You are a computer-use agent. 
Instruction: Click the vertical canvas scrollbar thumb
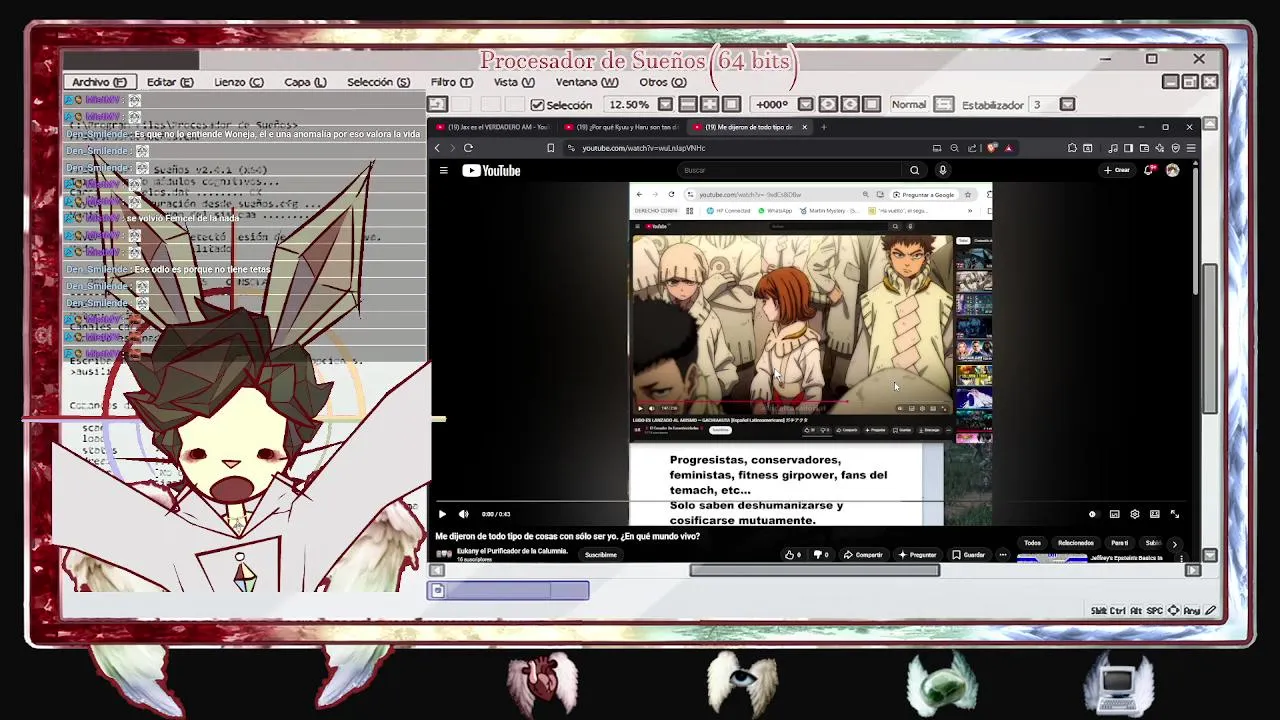click(1210, 338)
